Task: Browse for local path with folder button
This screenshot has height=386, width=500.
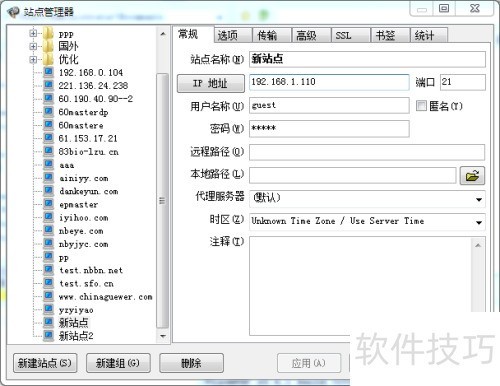Action: (x=472, y=175)
